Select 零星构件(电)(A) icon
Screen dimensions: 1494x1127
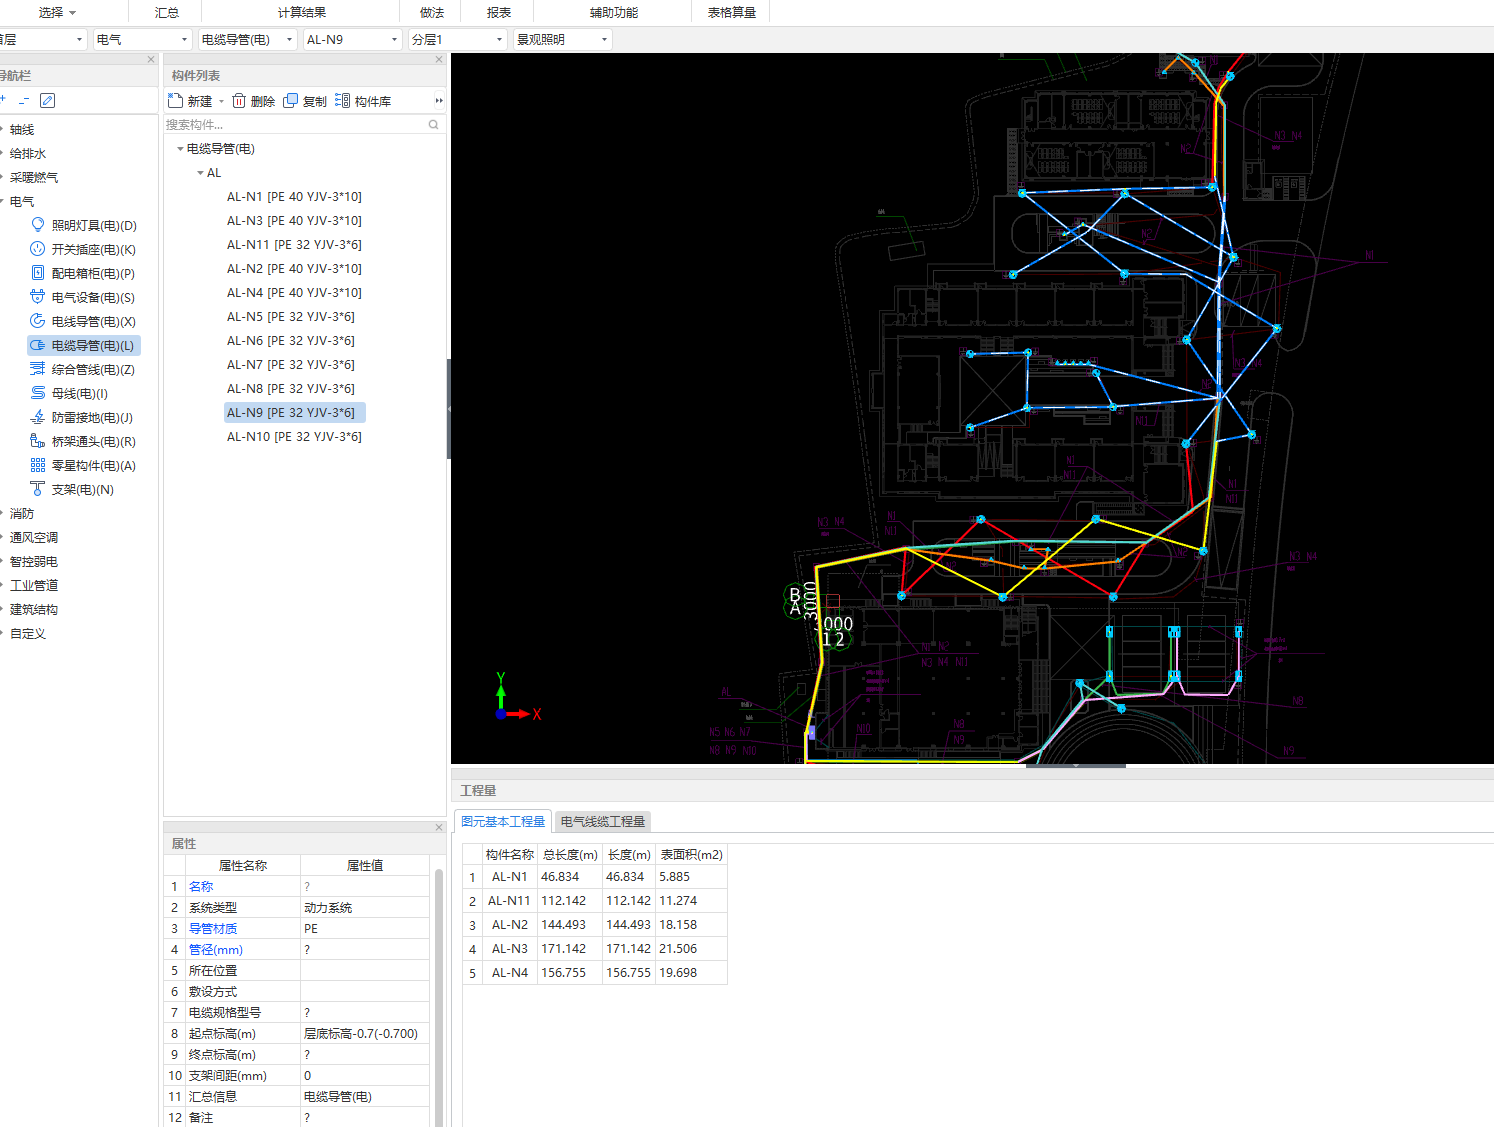click(38, 465)
